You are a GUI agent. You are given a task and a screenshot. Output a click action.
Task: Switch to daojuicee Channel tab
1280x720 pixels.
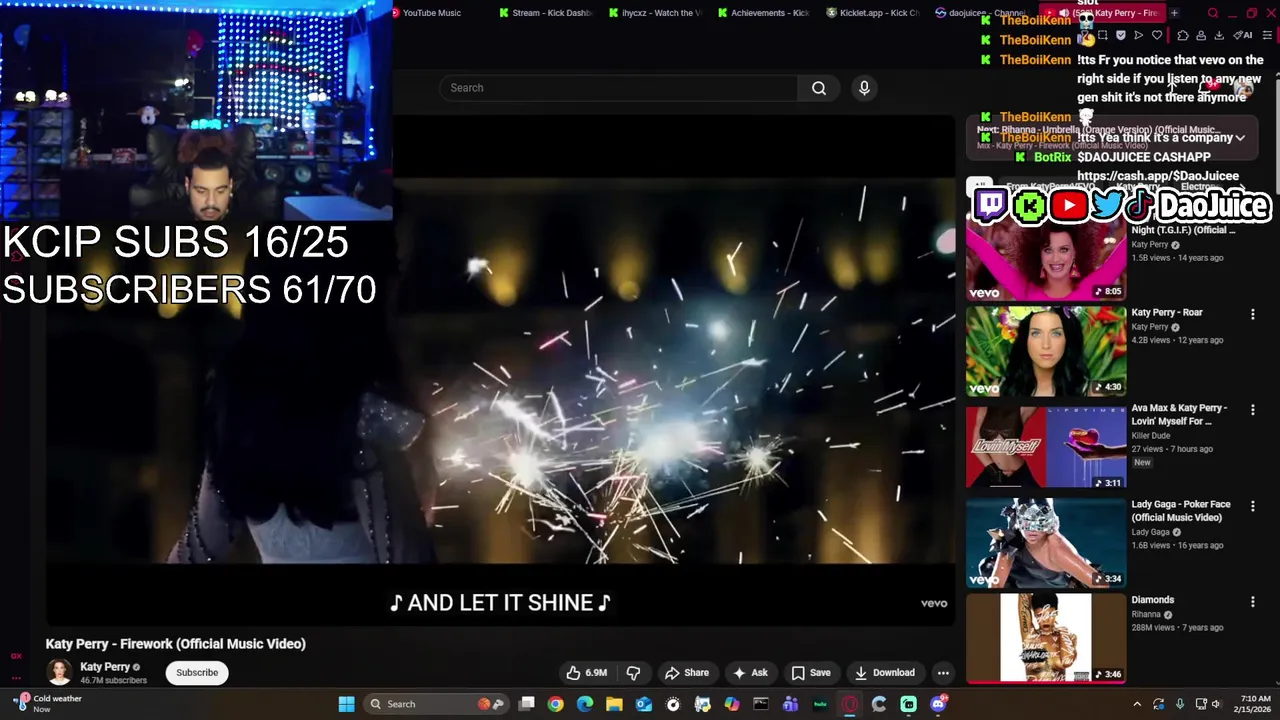pyautogui.click(x=982, y=13)
